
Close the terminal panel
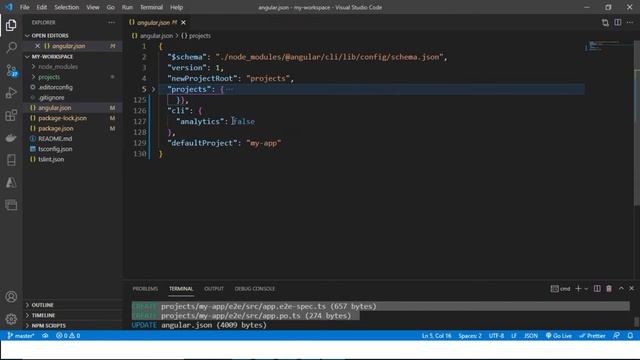pos(631,289)
